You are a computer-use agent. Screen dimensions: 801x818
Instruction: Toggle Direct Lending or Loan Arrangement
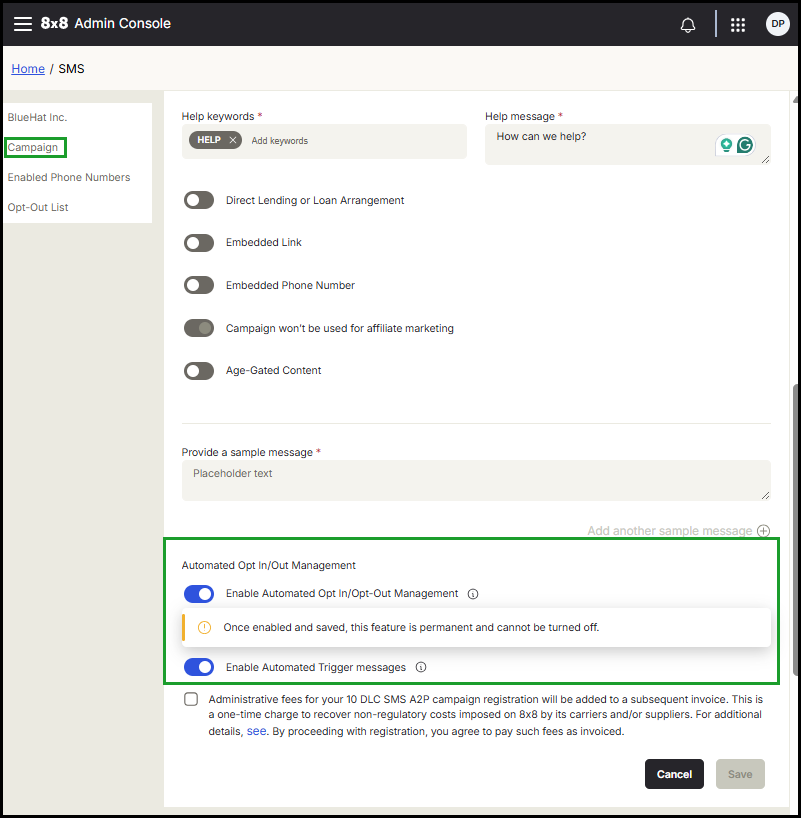tap(199, 200)
